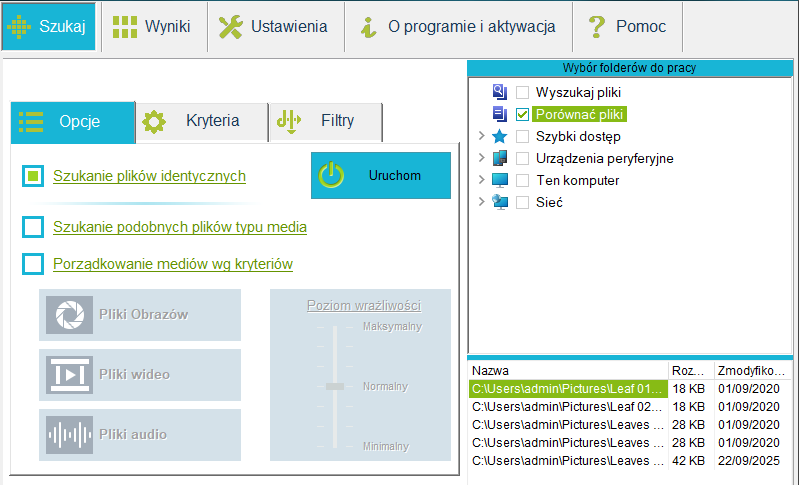The height and width of the screenshot is (485, 800).
Task: Click the Pliki wideo button
Action: (140, 375)
